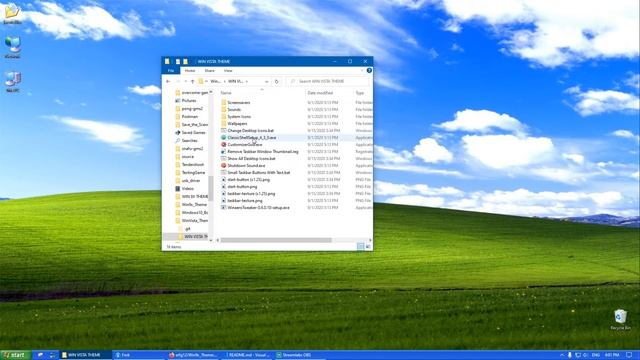The image size is (640, 360).
Task: Go back with the Back arrow
Action: [x=168, y=82]
